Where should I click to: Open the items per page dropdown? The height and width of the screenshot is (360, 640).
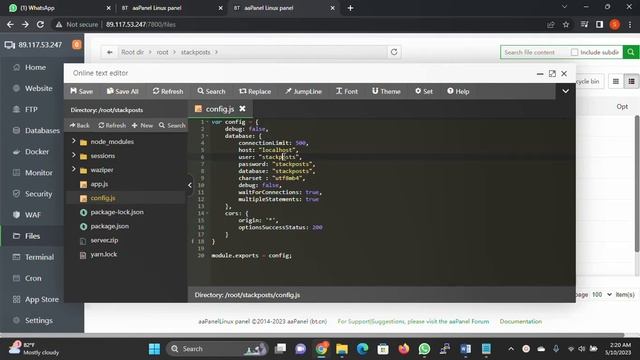click(602, 294)
